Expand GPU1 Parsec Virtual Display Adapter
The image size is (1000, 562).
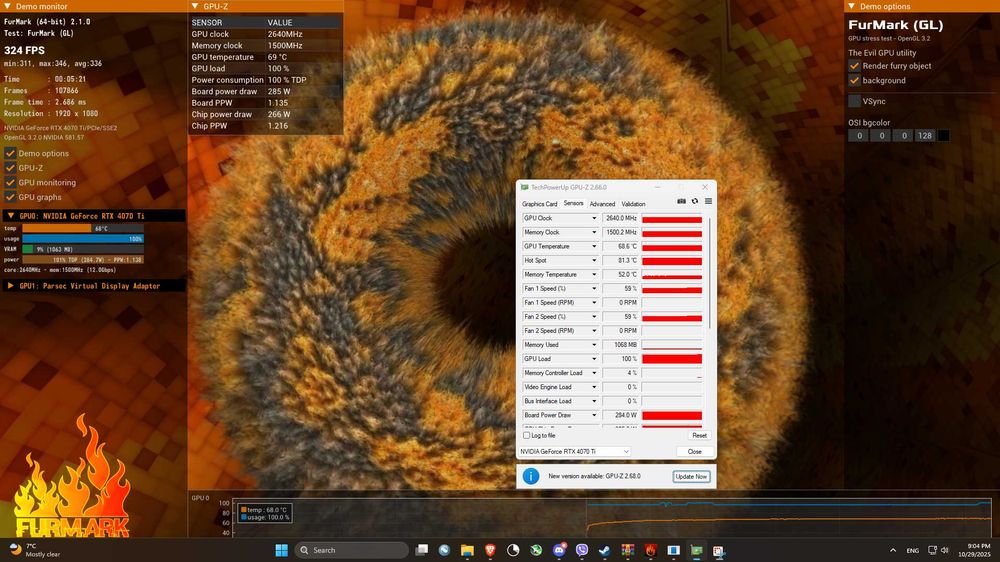click(10, 286)
